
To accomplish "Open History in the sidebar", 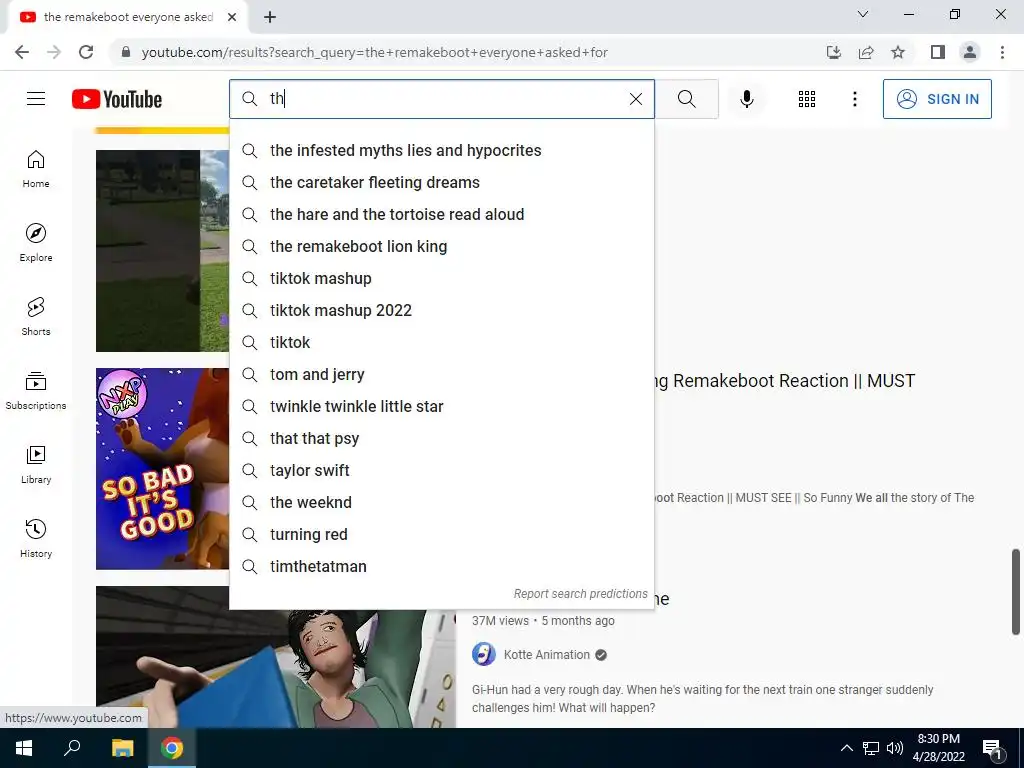I will (x=36, y=537).
